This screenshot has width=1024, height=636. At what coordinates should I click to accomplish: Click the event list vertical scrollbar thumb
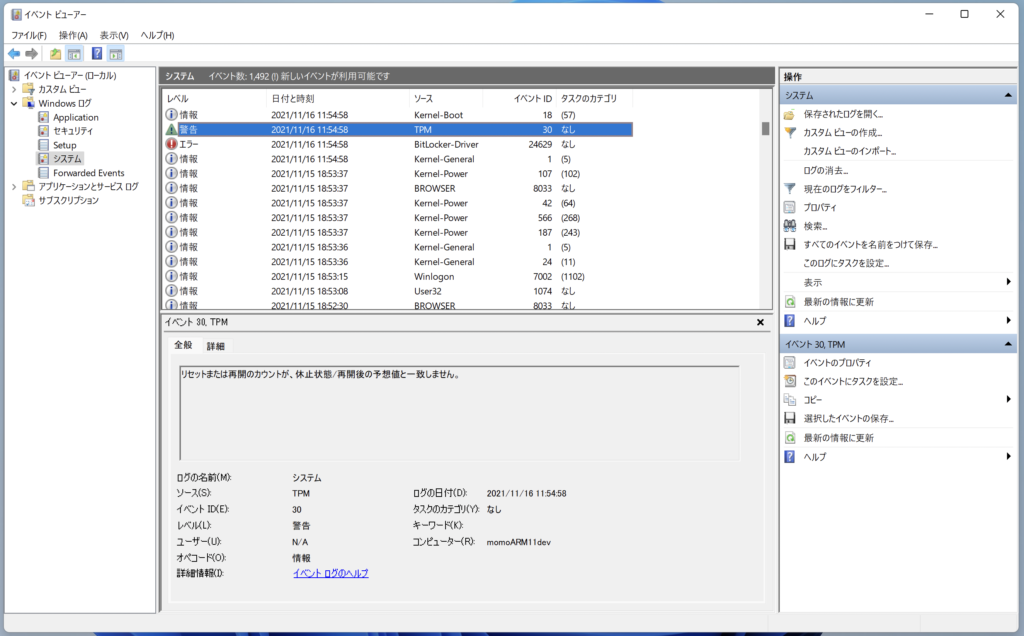(x=765, y=128)
